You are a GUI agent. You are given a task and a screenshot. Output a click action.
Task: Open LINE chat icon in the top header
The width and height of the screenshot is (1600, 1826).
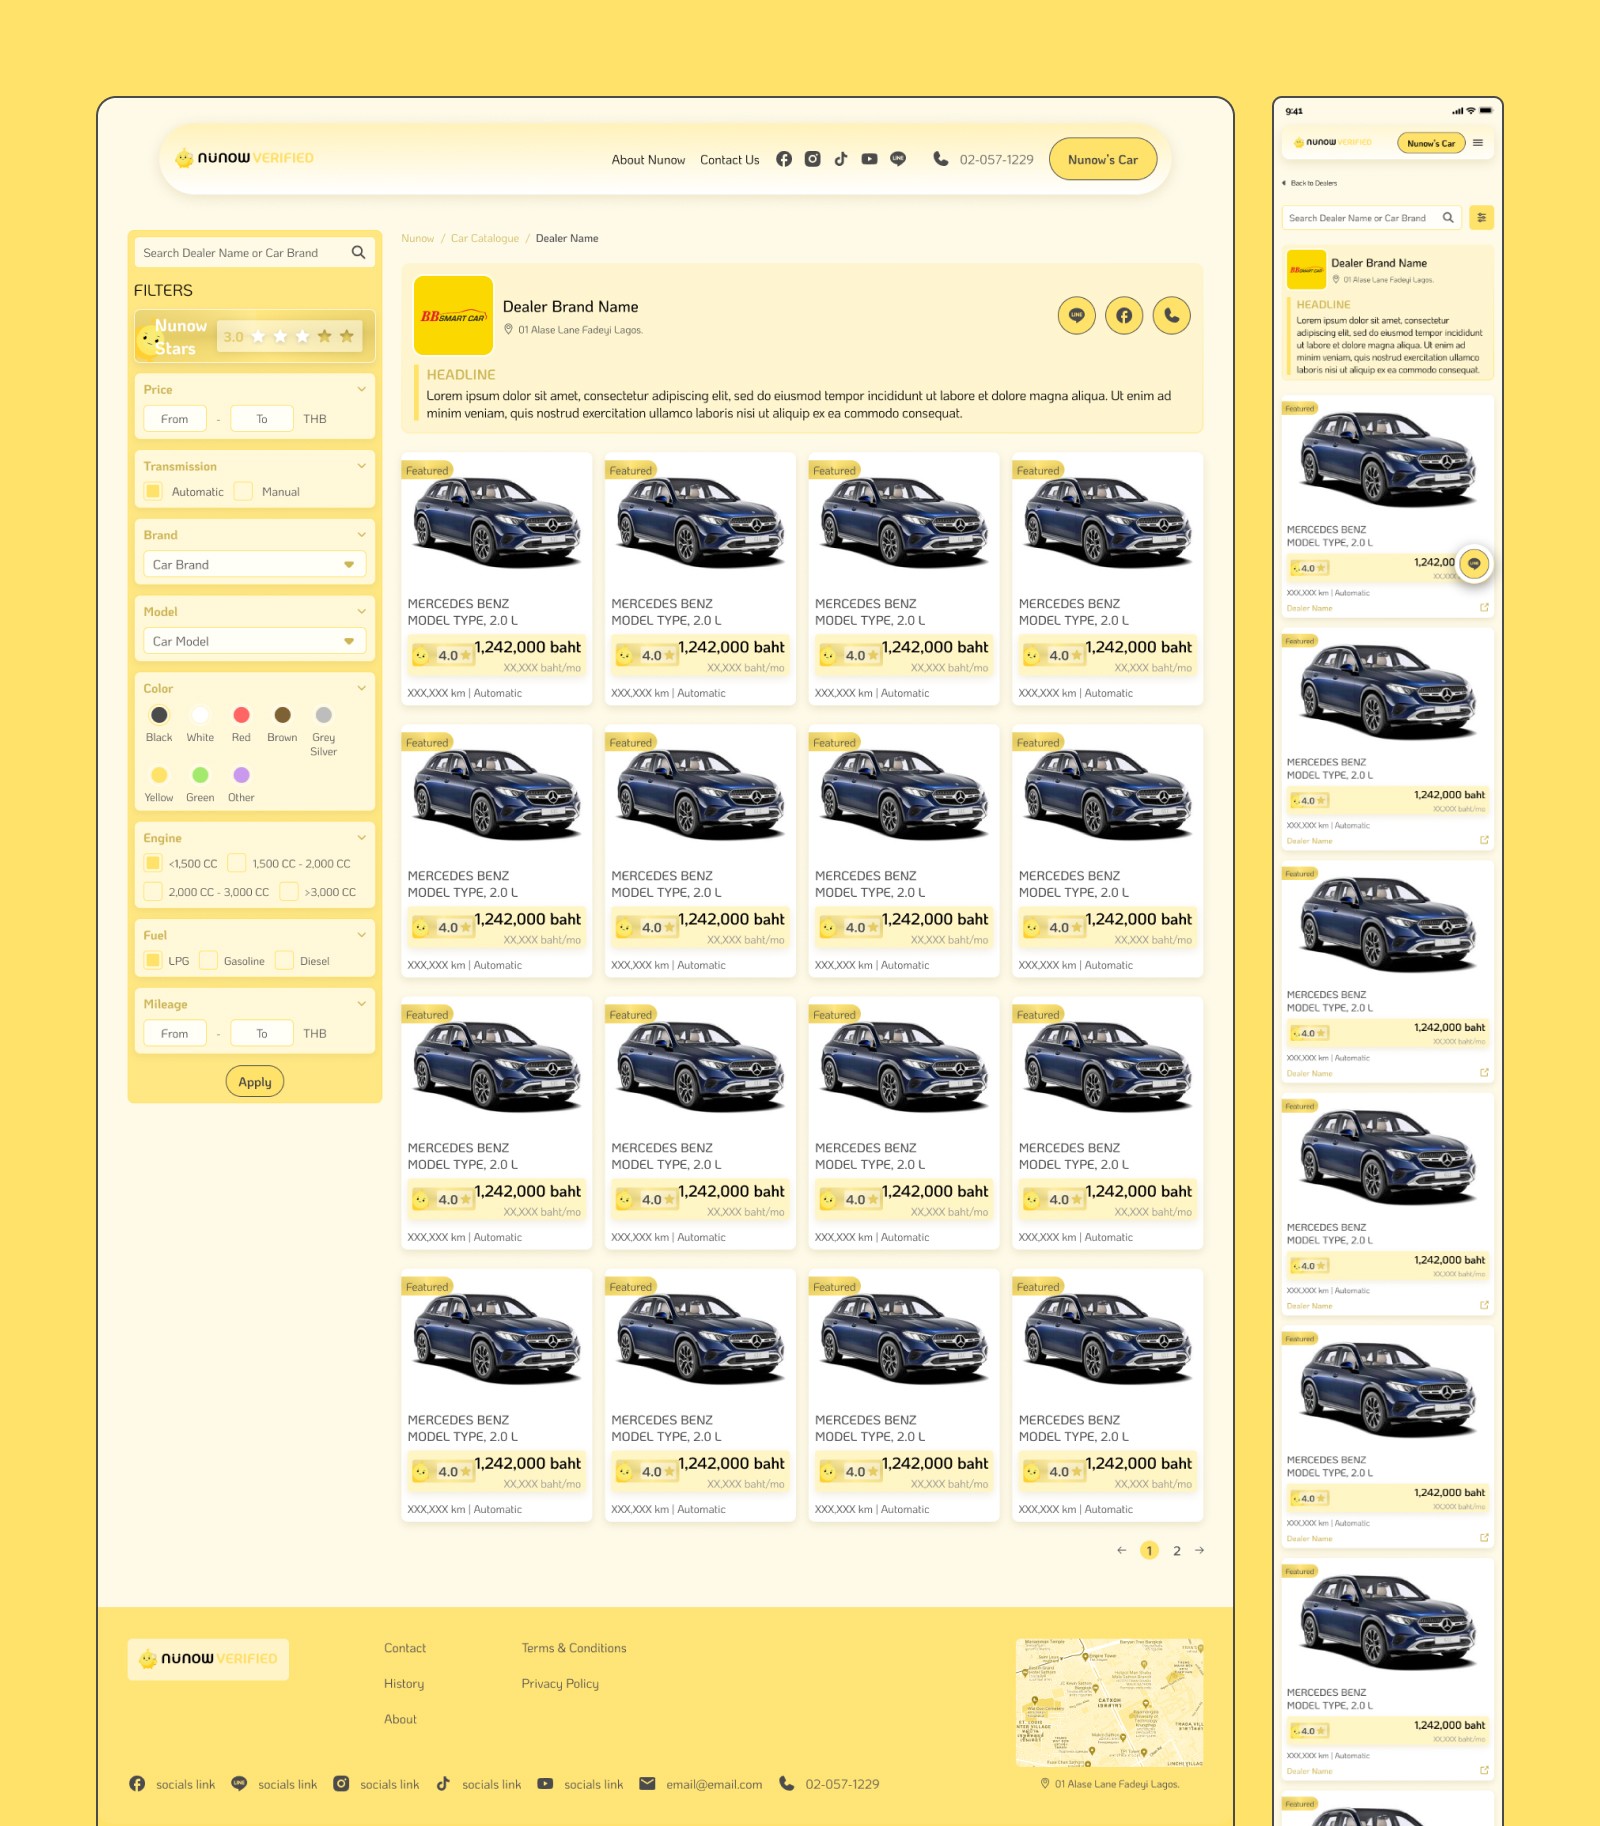(x=898, y=159)
